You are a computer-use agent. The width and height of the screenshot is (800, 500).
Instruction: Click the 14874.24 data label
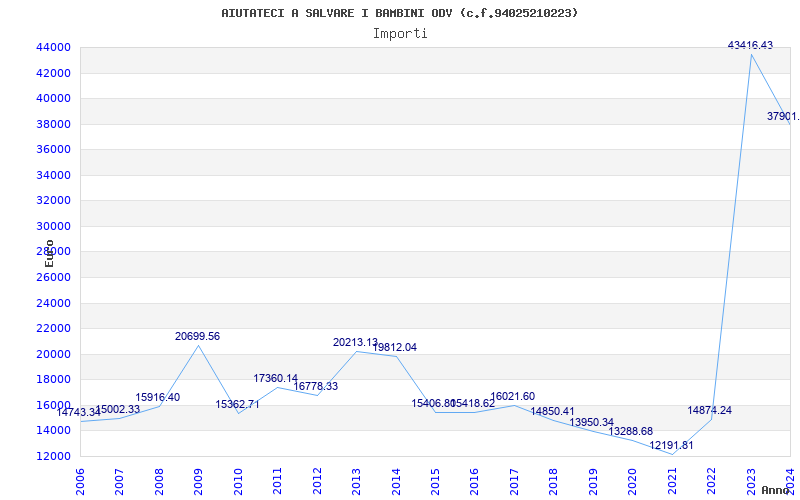[x=710, y=410]
